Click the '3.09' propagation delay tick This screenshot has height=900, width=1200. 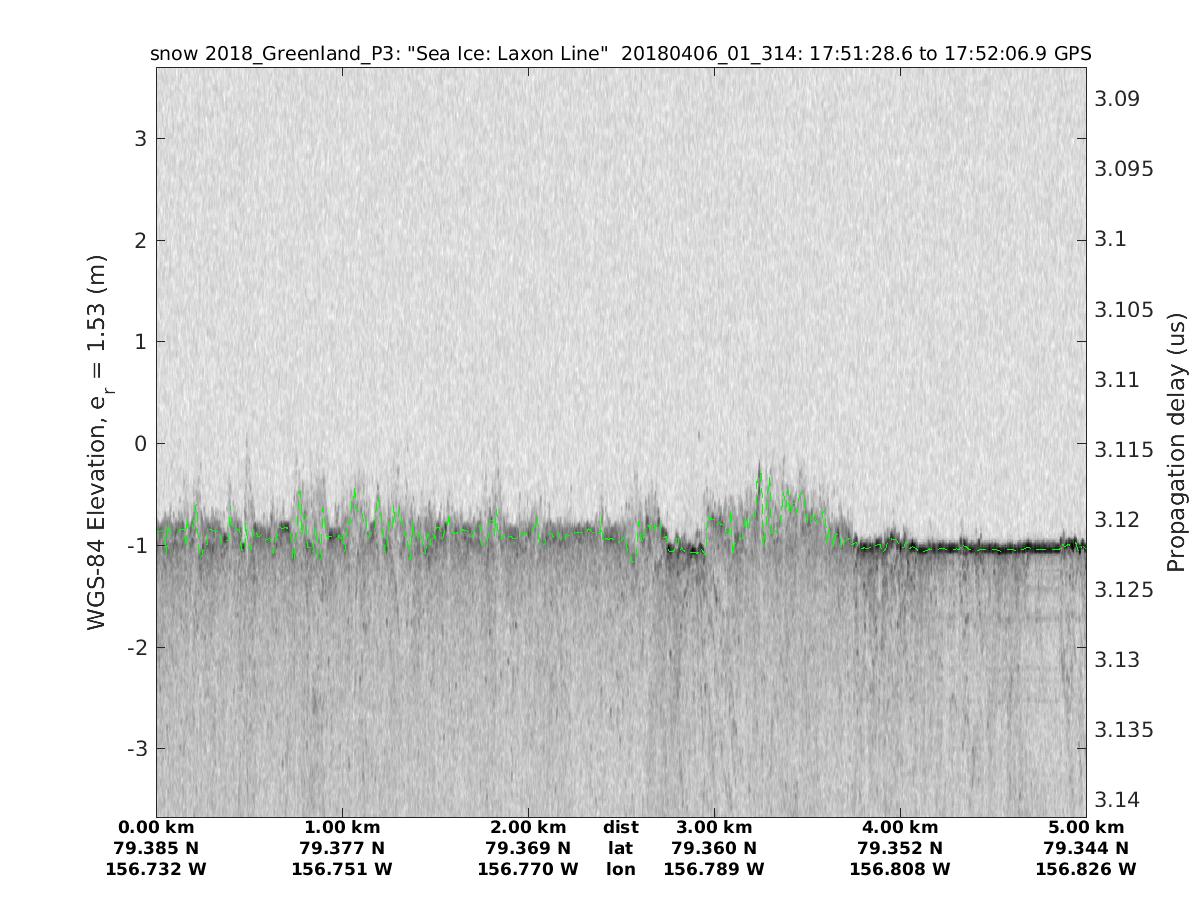point(1117,99)
